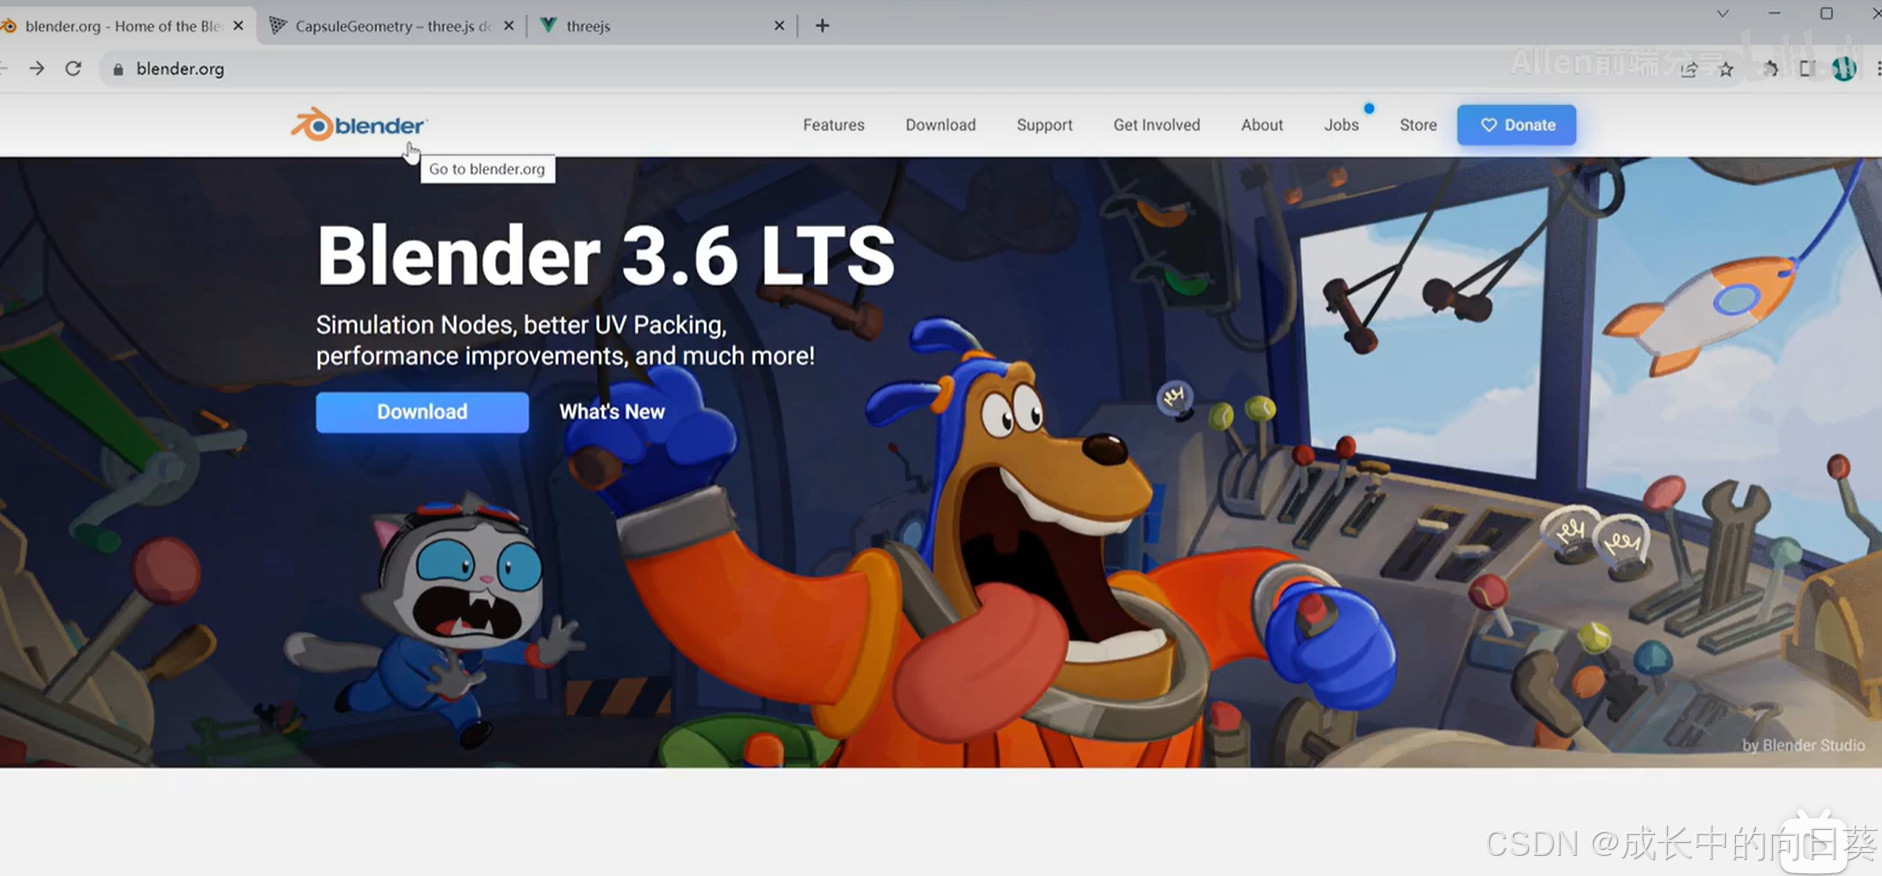Switch to the threejs tab
The height and width of the screenshot is (876, 1882).
tap(662, 26)
